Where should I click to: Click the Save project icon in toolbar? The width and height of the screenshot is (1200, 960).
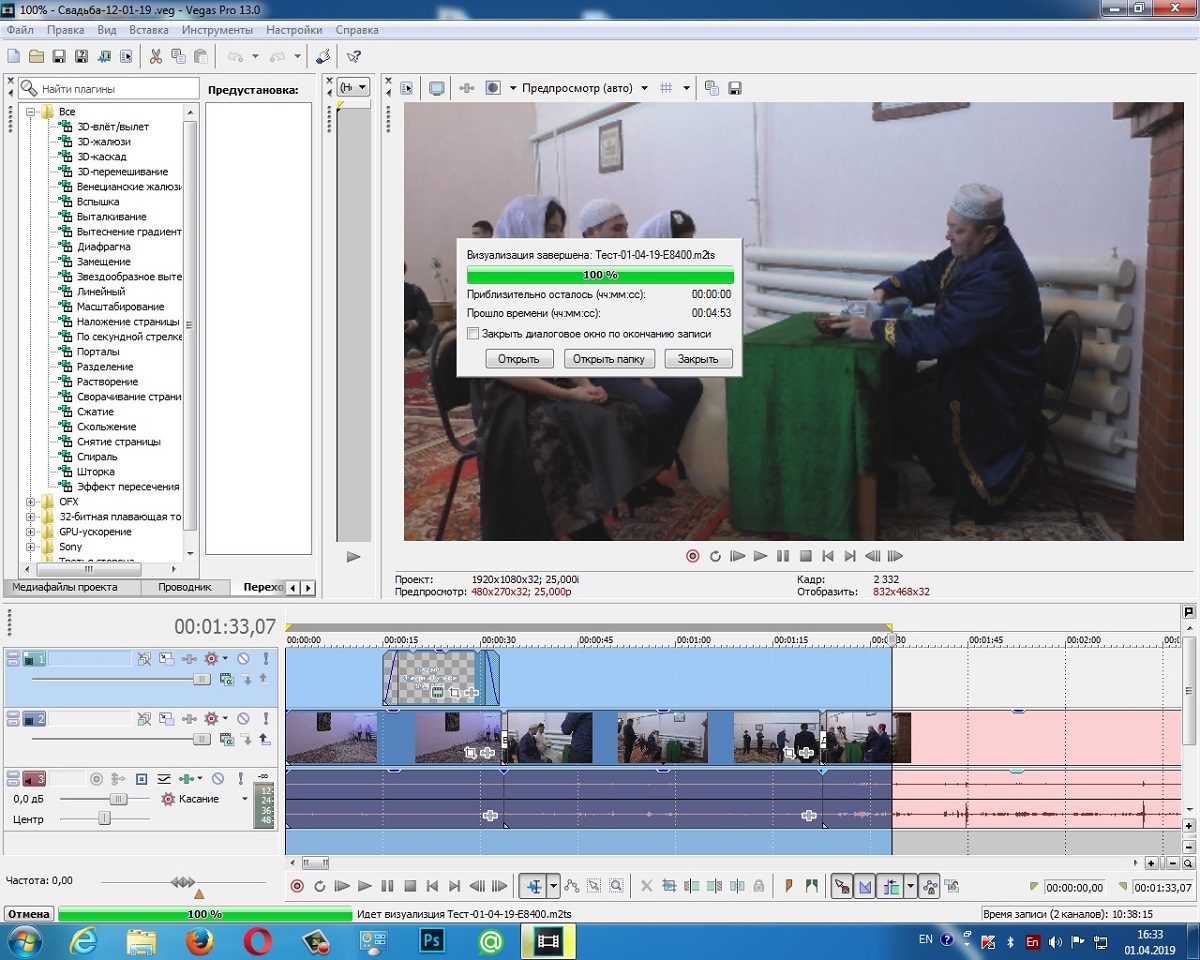click(x=59, y=57)
